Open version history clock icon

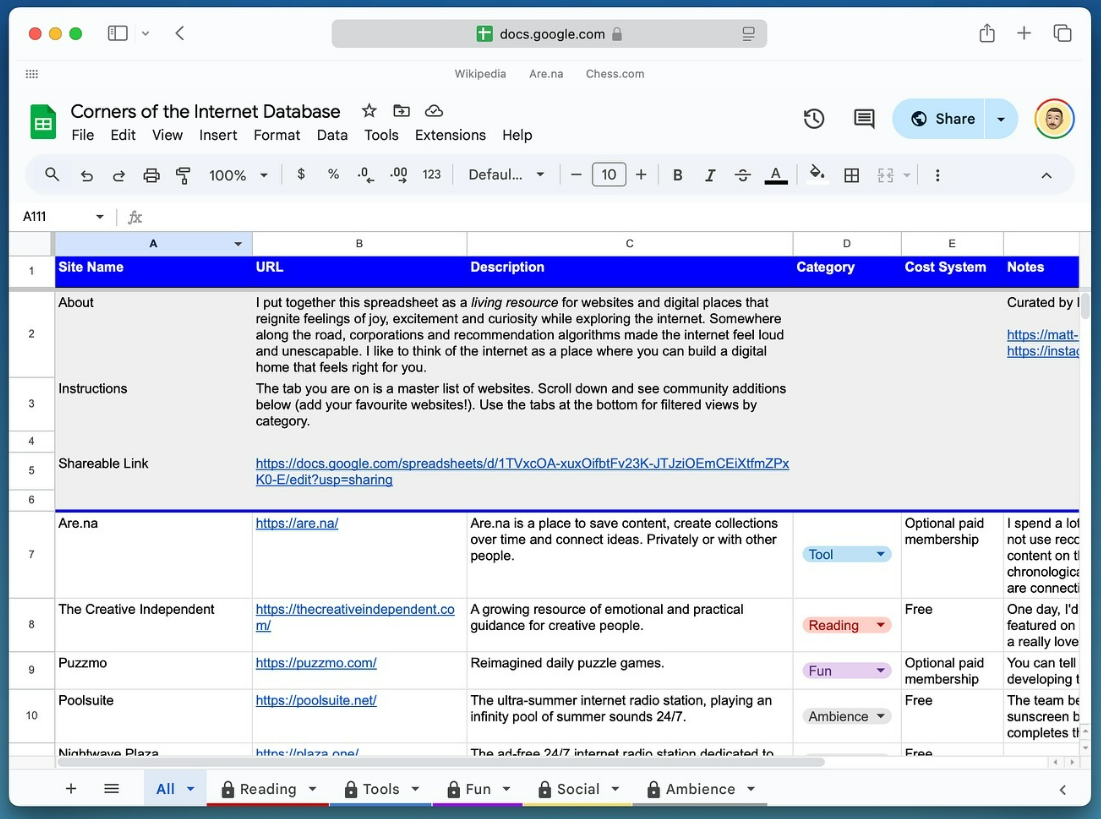click(x=814, y=119)
